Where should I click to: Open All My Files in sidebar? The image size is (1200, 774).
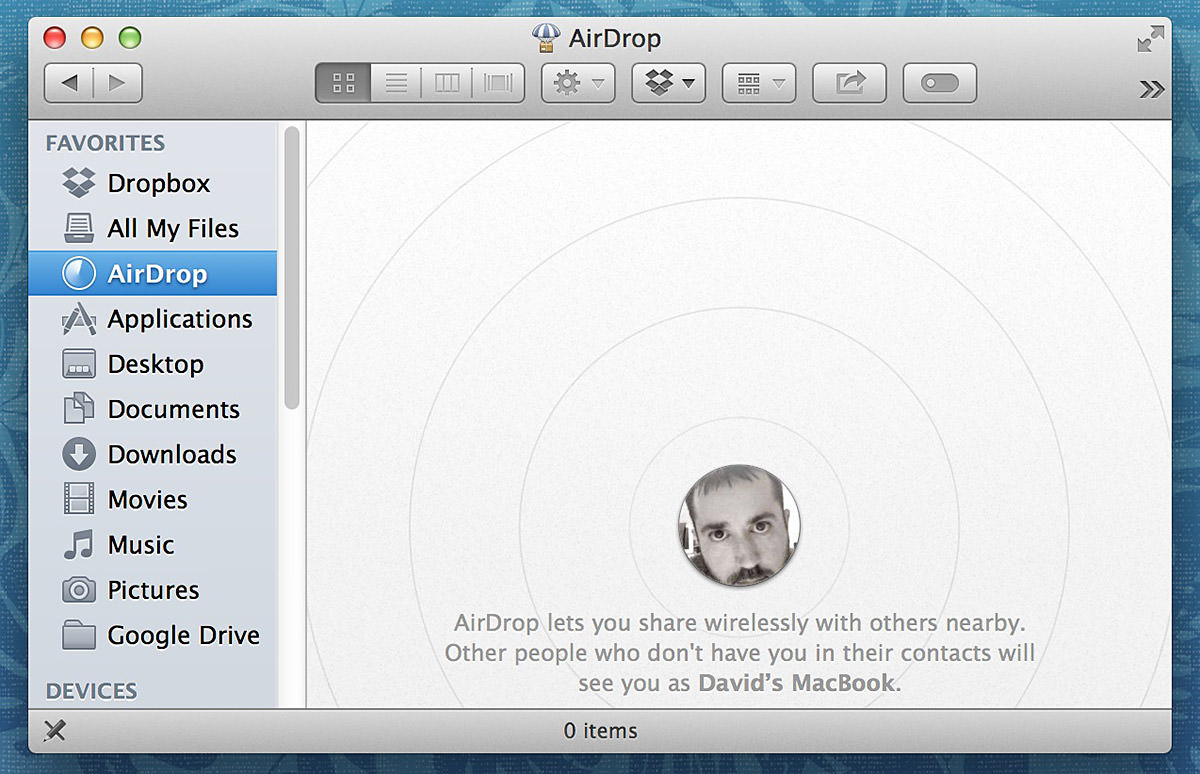153,229
